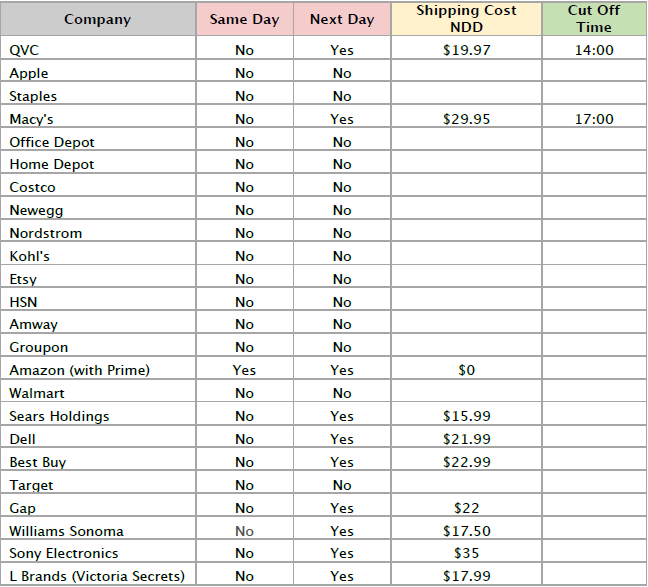Click Dell's shipping cost $21.99
The image size is (648, 587).
pos(466,439)
